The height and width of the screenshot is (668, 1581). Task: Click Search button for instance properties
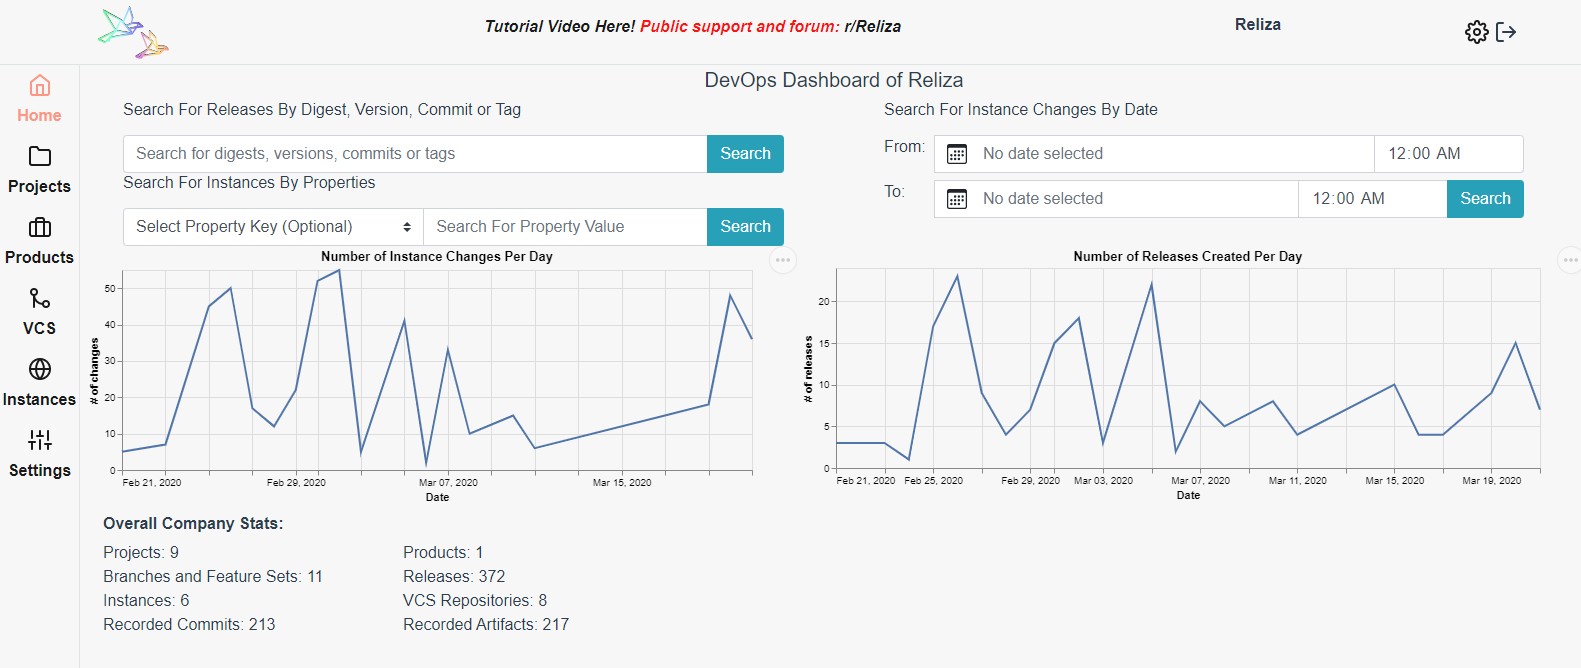coord(745,227)
